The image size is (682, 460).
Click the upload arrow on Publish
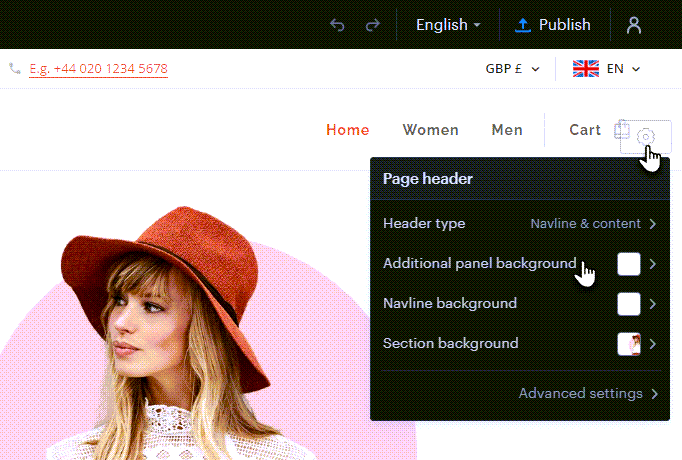pyautogui.click(x=522, y=25)
